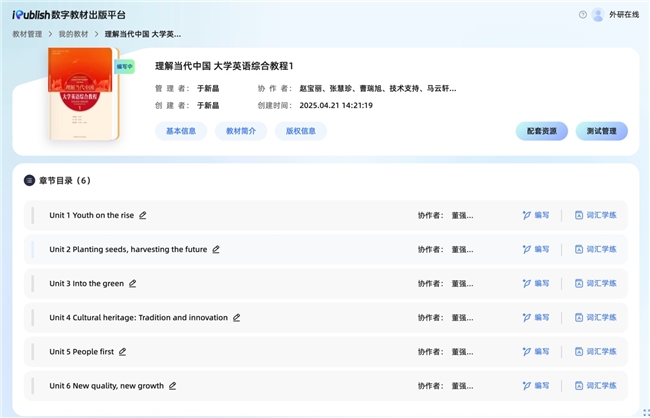Click the pencil icon beside Unit 1 title
Screen dimensions: 650x418
[143, 215]
